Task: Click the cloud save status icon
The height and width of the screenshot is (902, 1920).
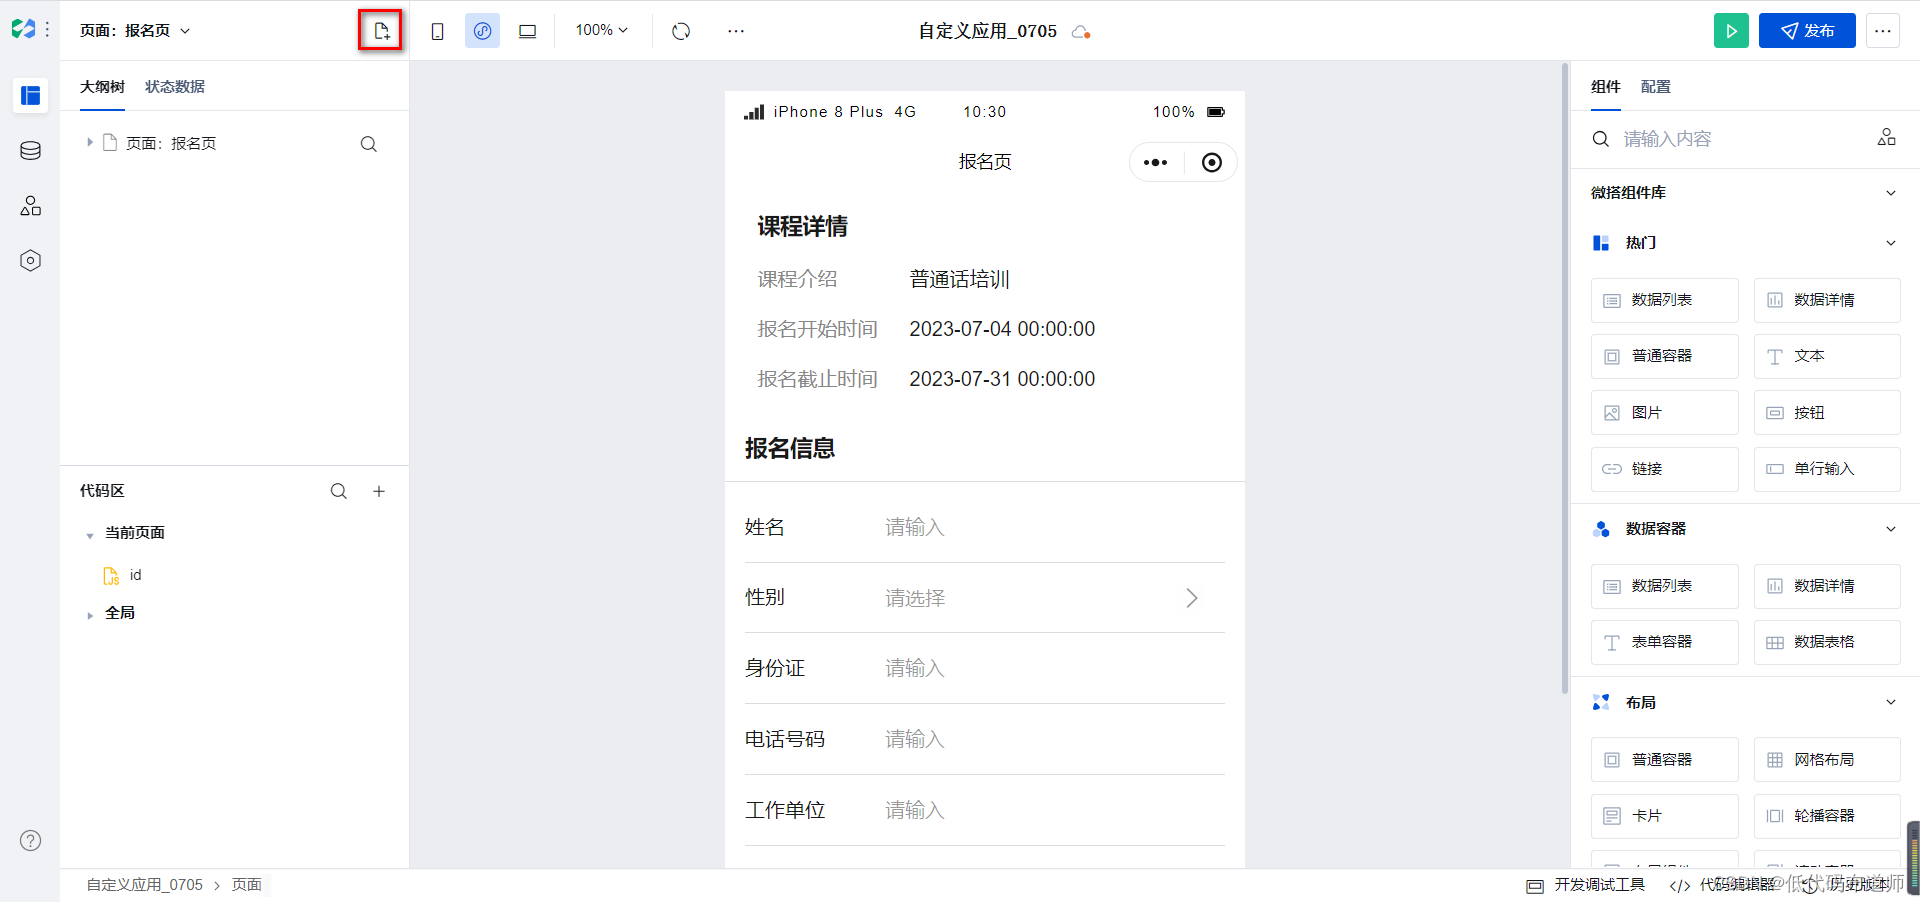Action: (1080, 32)
